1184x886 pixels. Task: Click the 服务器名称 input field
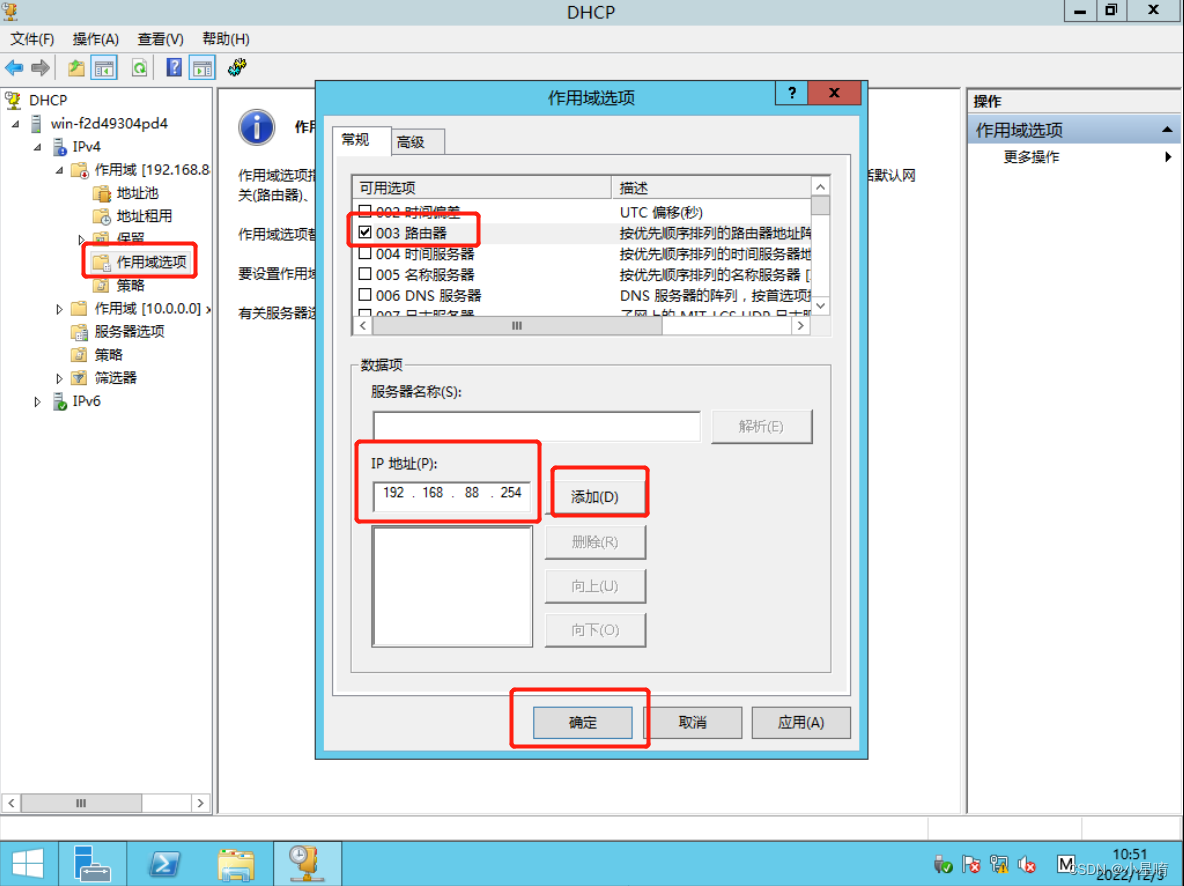tap(537, 427)
